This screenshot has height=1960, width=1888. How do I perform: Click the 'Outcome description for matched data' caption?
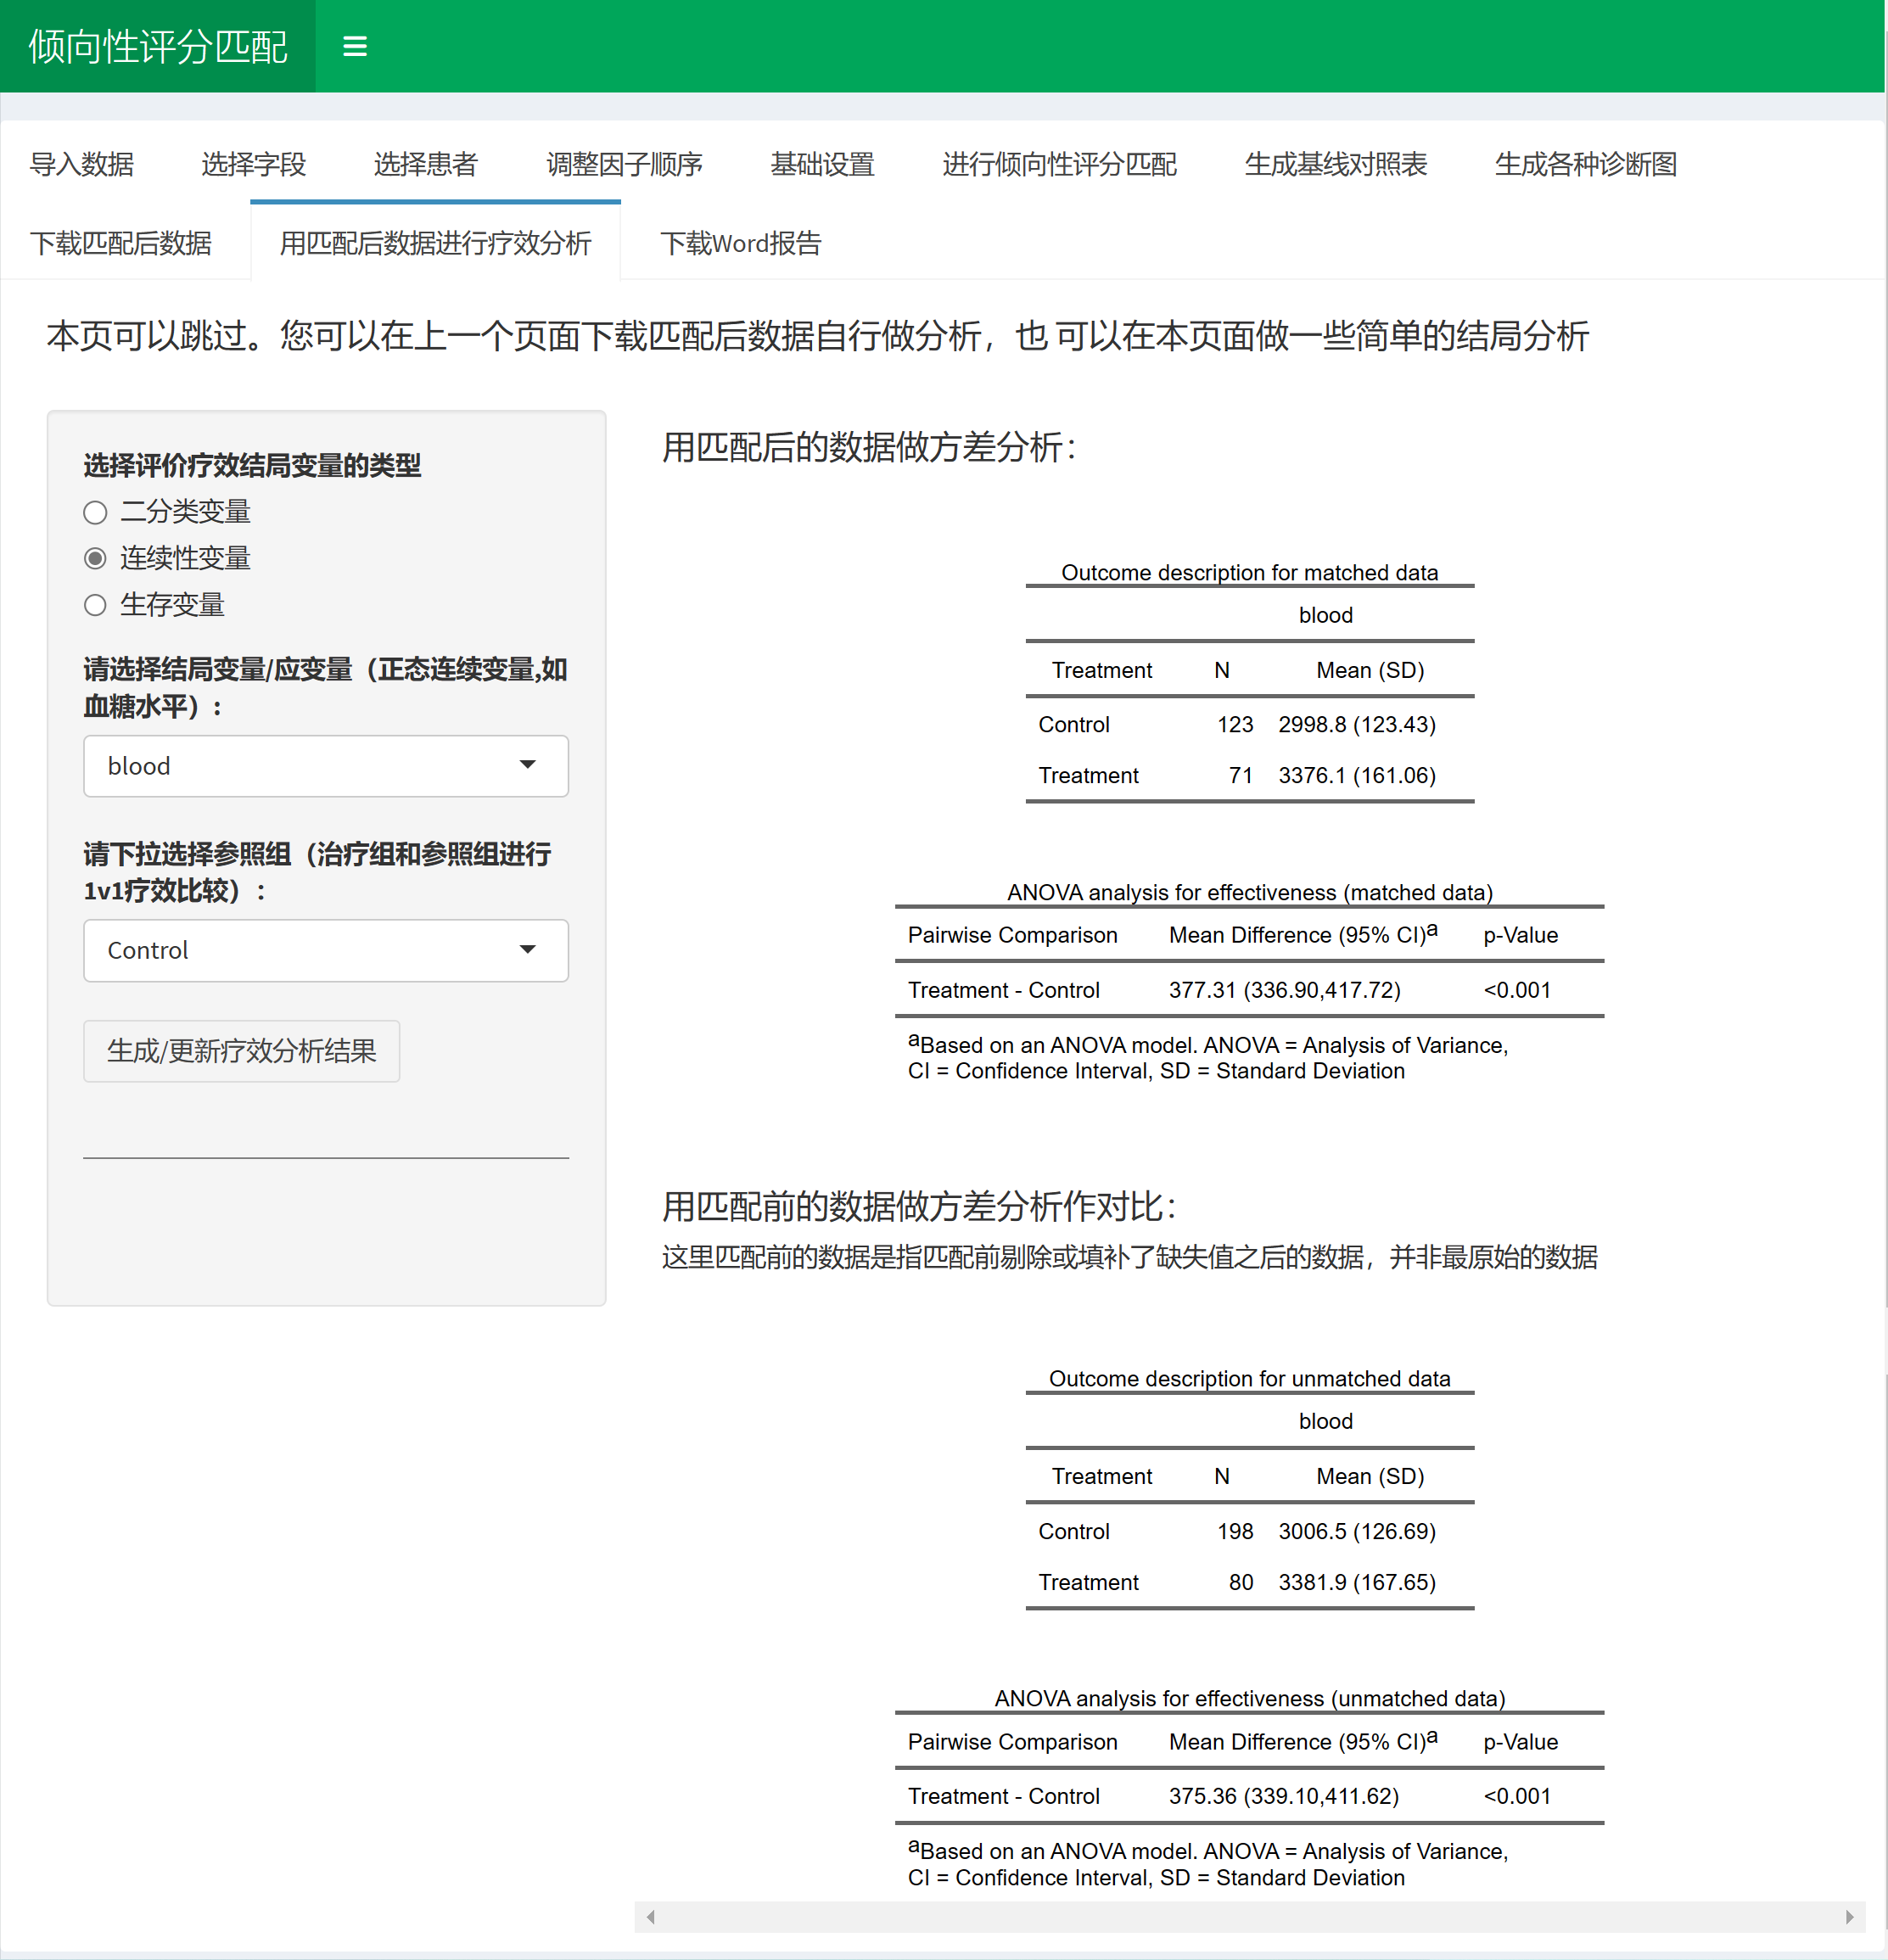[x=1249, y=572]
